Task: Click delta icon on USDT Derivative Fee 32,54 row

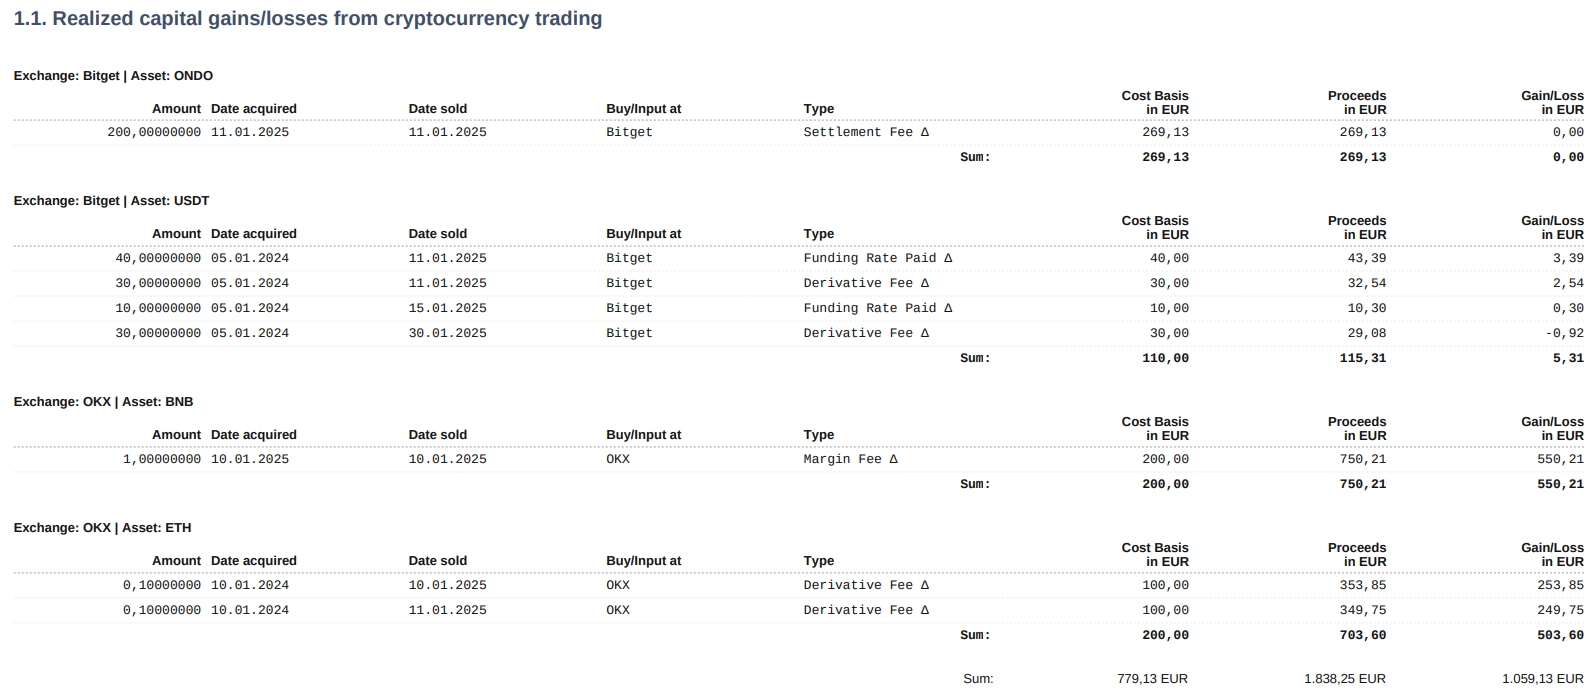Action: [925, 283]
